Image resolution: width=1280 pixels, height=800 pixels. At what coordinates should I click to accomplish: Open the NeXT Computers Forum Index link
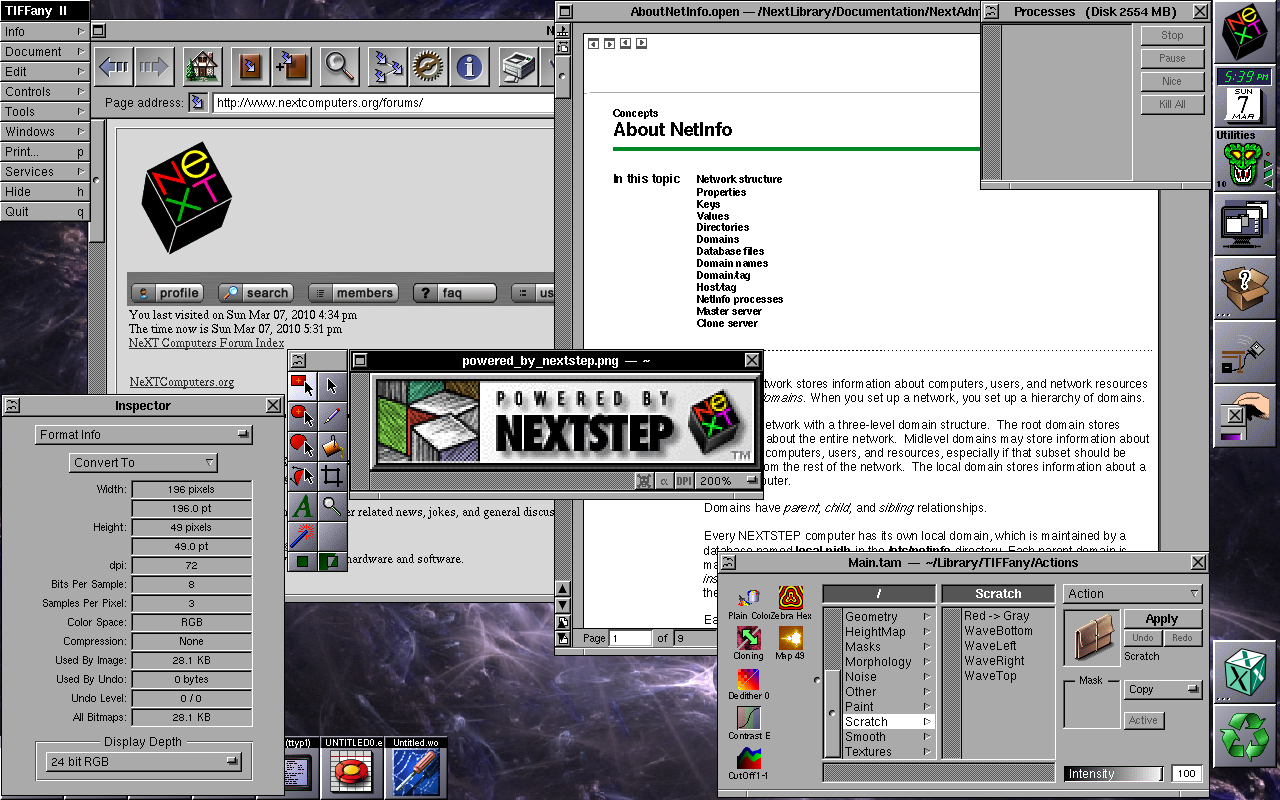pyautogui.click(x=207, y=343)
